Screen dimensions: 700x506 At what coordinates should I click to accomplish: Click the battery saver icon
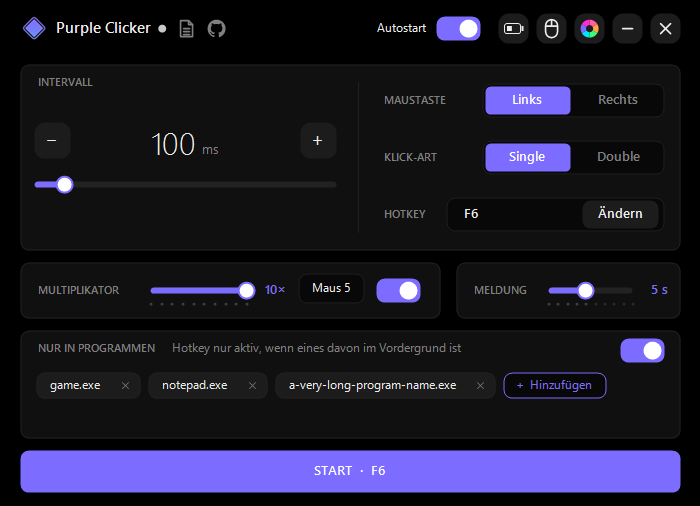(513, 29)
